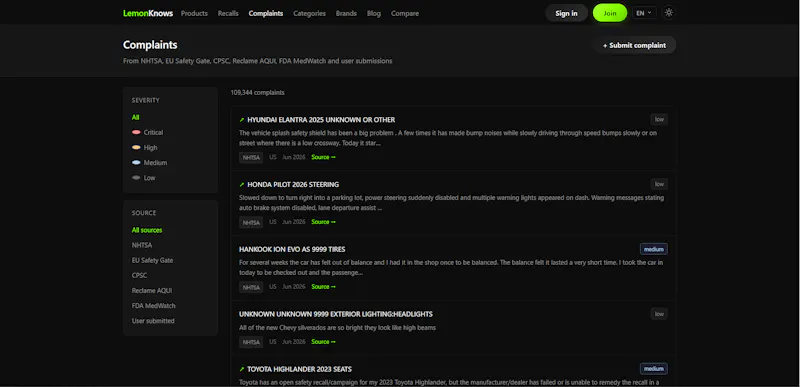Click blue Medium severity color dot
800x387 pixels.
point(136,163)
